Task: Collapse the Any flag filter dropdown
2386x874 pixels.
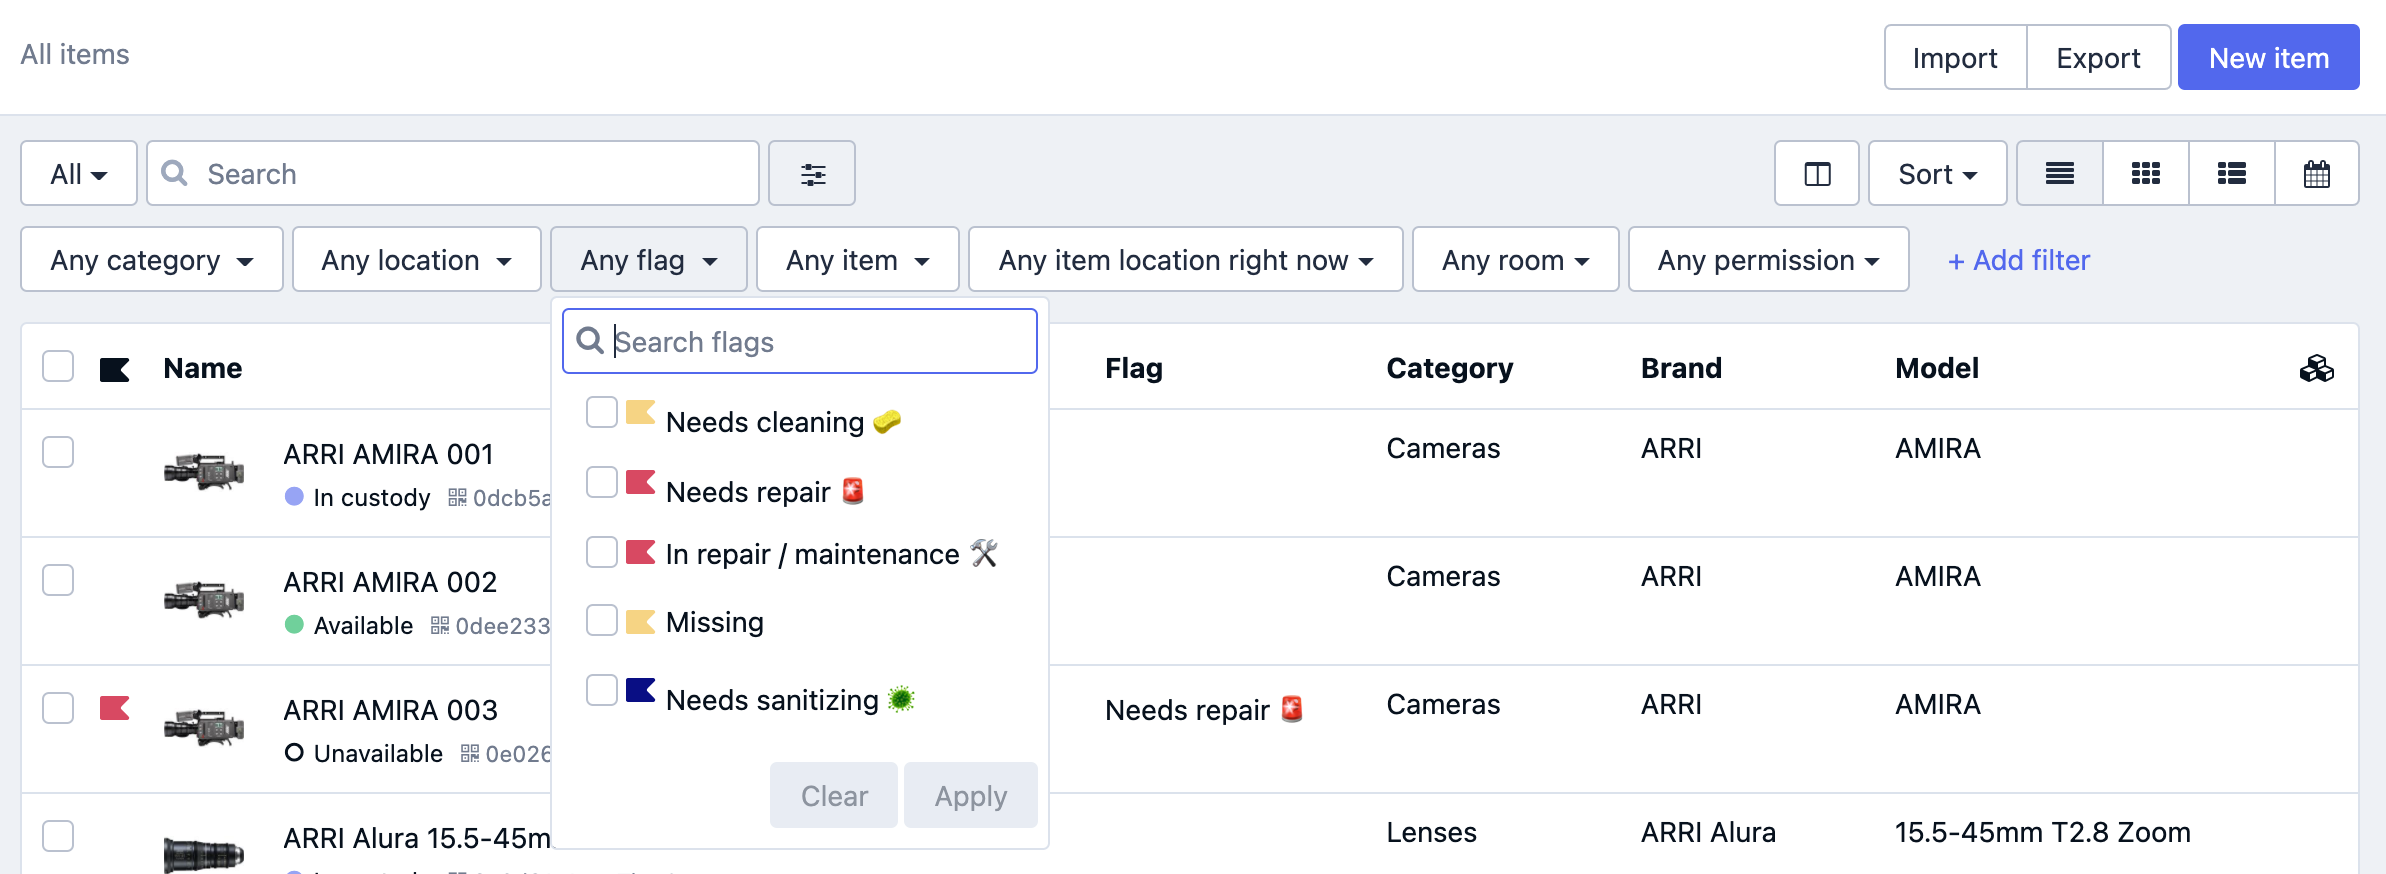Action: coord(649,260)
